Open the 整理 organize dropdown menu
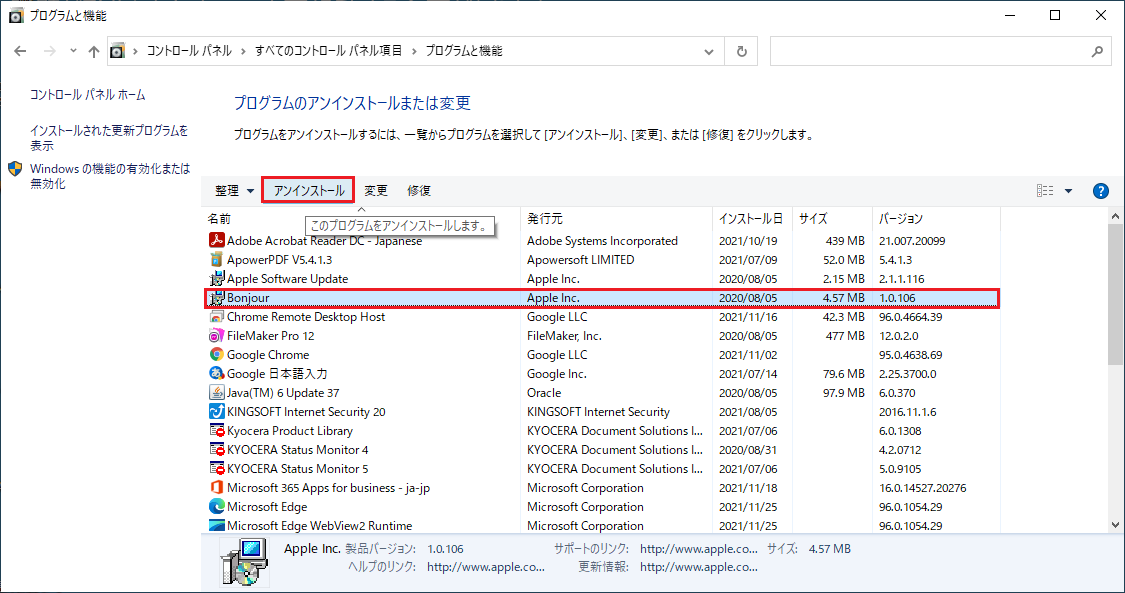1125x593 pixels. click(234, 191)
